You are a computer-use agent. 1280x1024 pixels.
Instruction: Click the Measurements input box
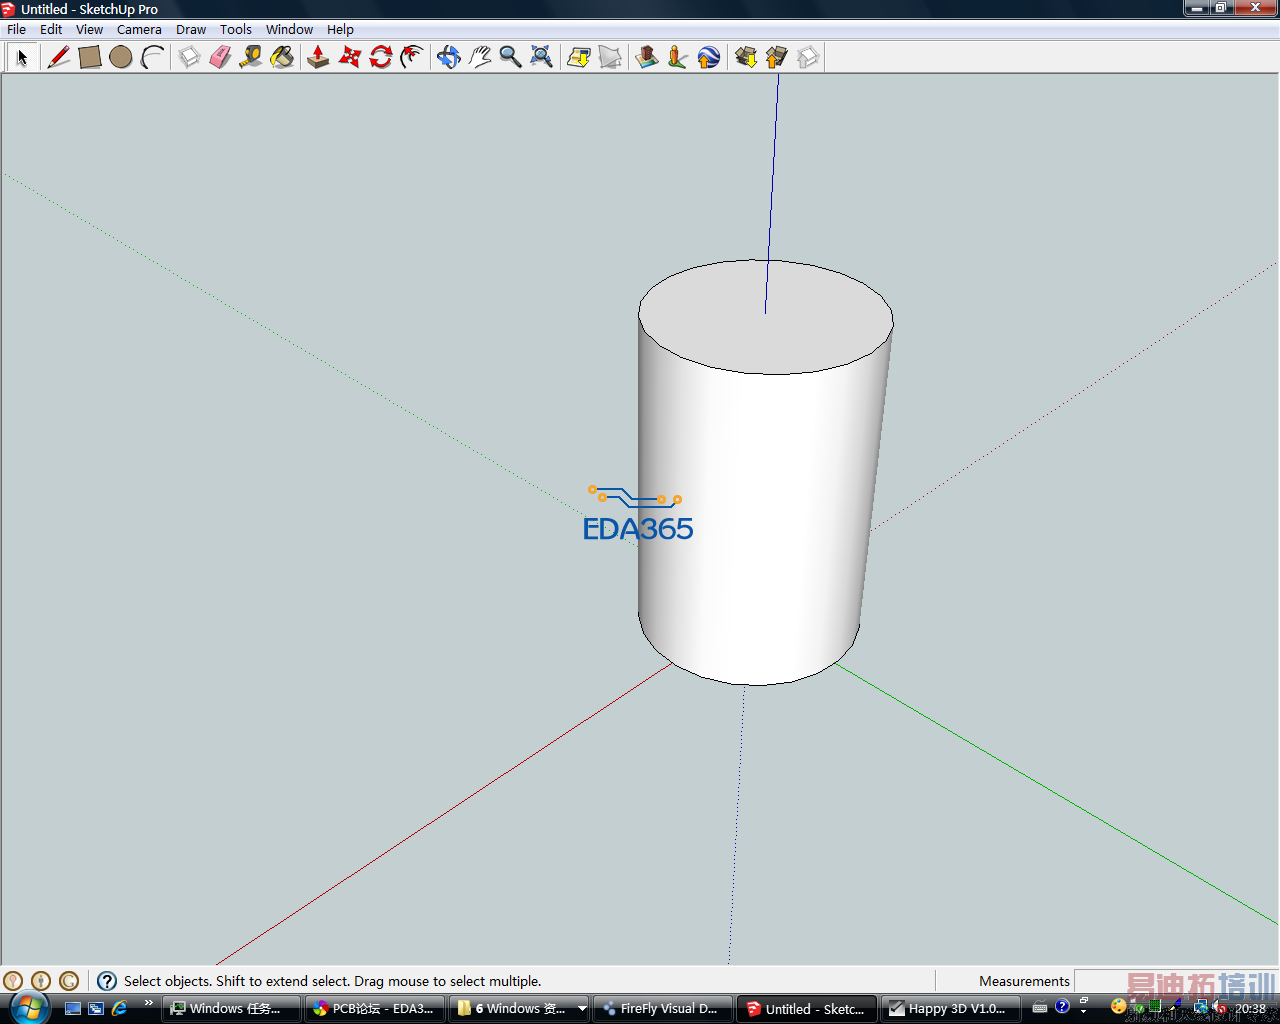coord(1100,981)
